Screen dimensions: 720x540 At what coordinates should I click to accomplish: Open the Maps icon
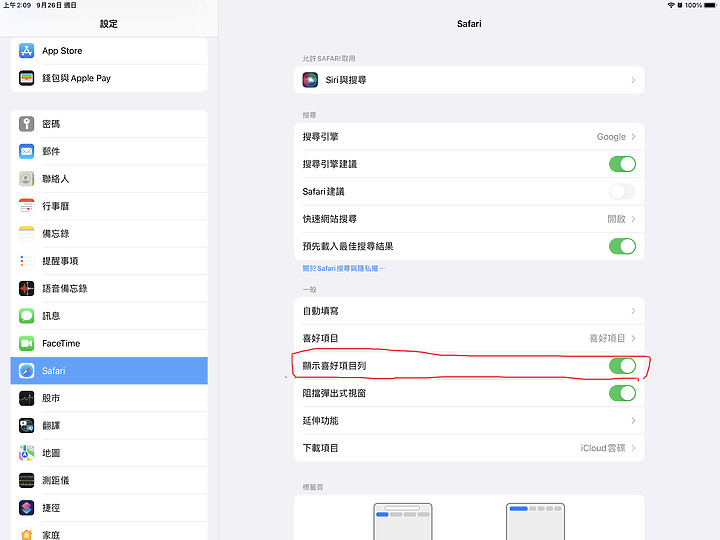(x=26, y=453)
